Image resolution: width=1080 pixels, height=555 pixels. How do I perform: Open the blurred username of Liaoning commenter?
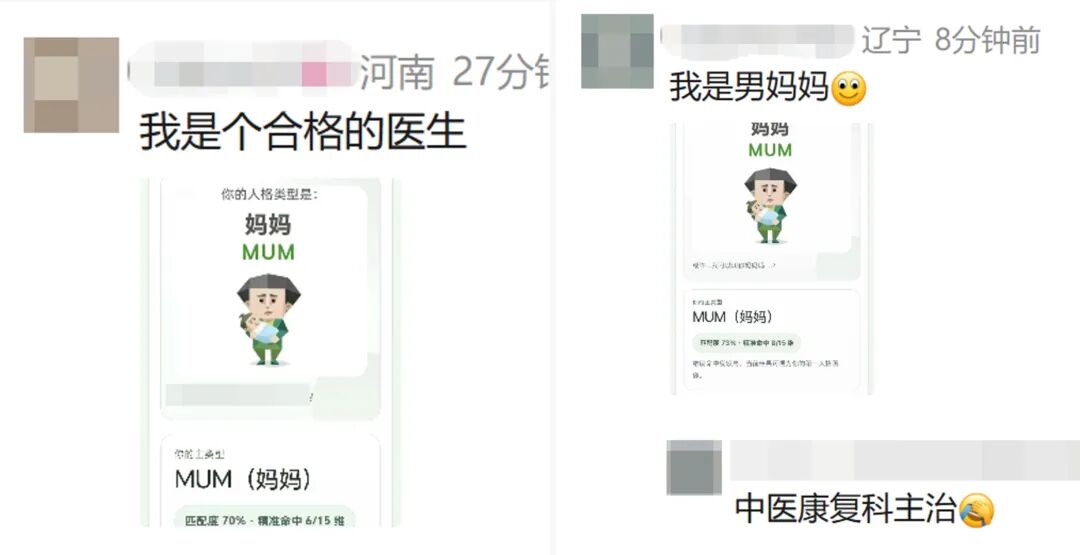click(758, 41)
